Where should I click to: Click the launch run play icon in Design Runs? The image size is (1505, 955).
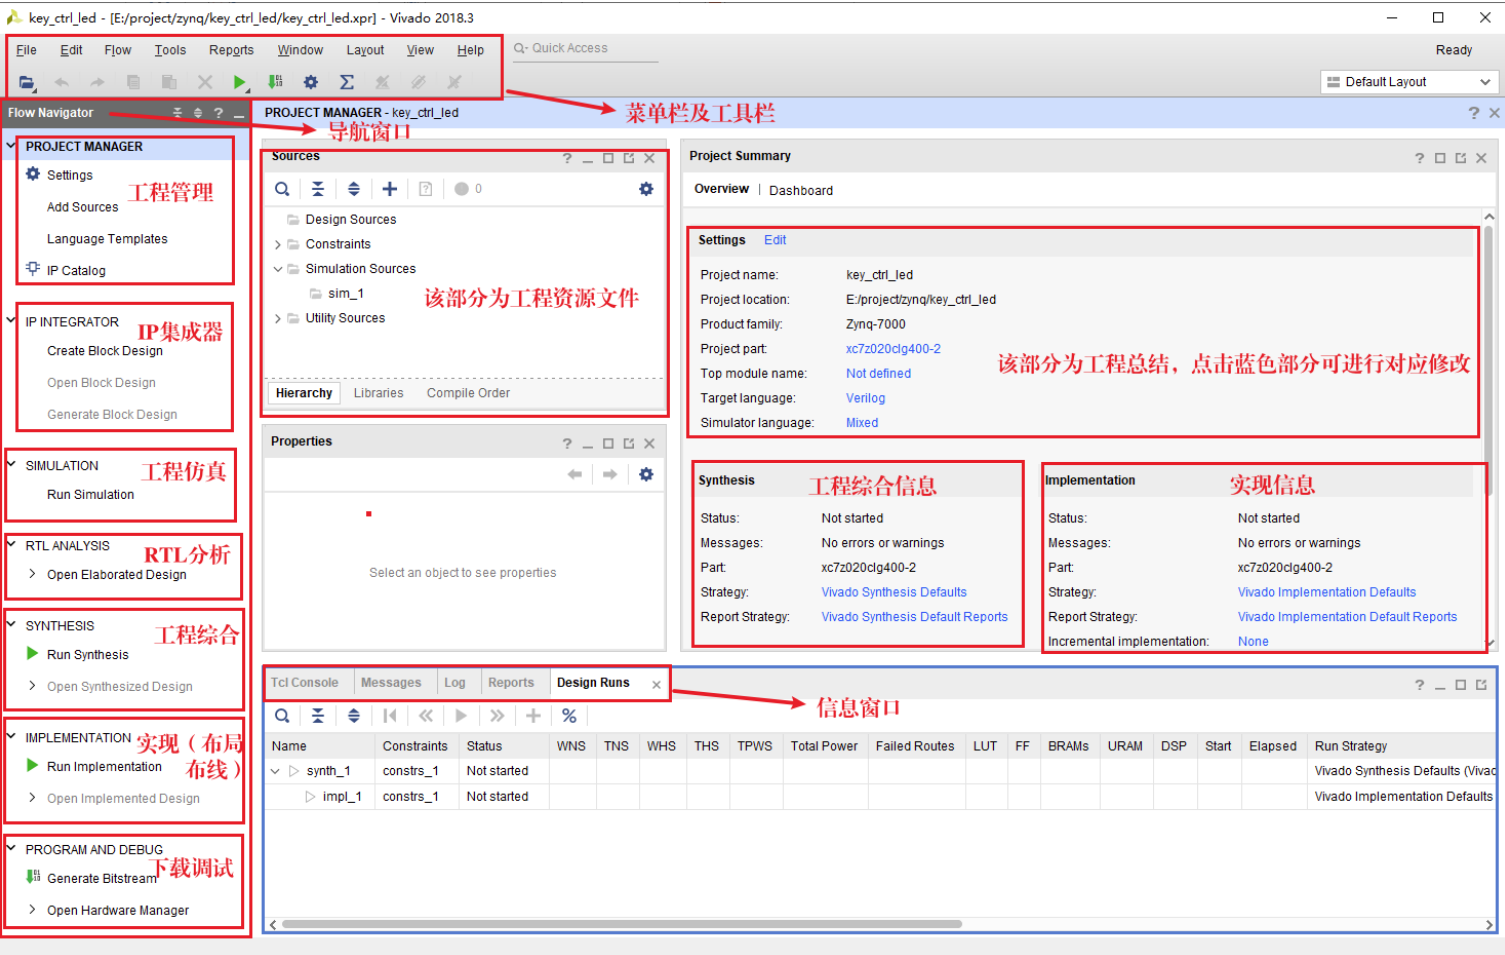pyautogui.click(x=461, y=716)
